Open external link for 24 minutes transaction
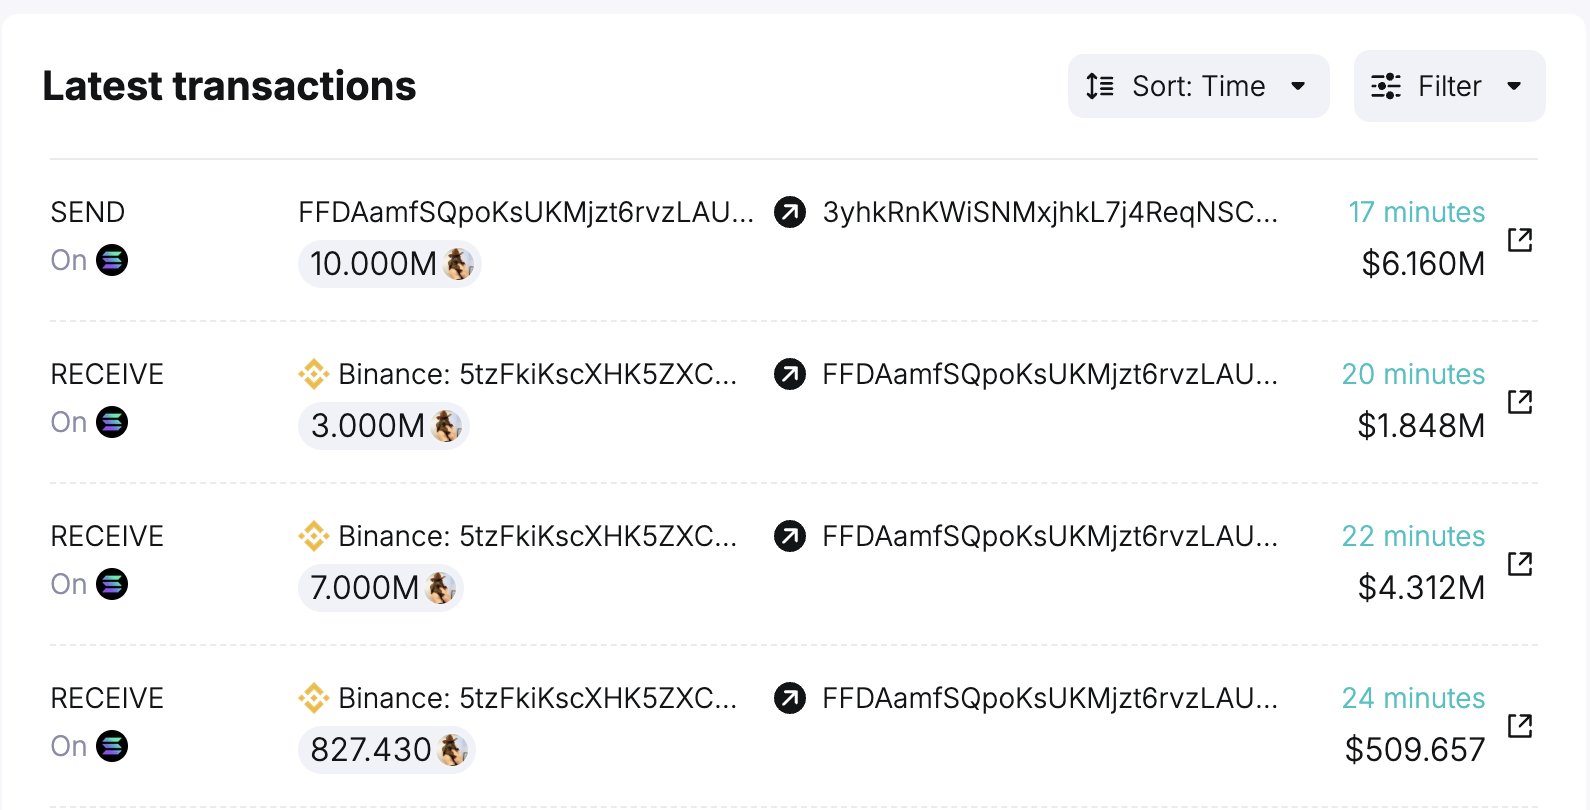 (x=1520, y=726)
